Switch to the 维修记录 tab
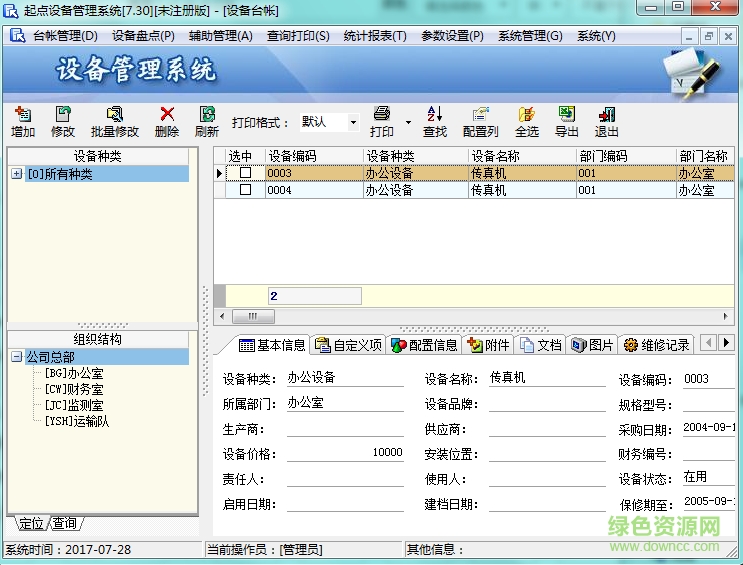 656,345
